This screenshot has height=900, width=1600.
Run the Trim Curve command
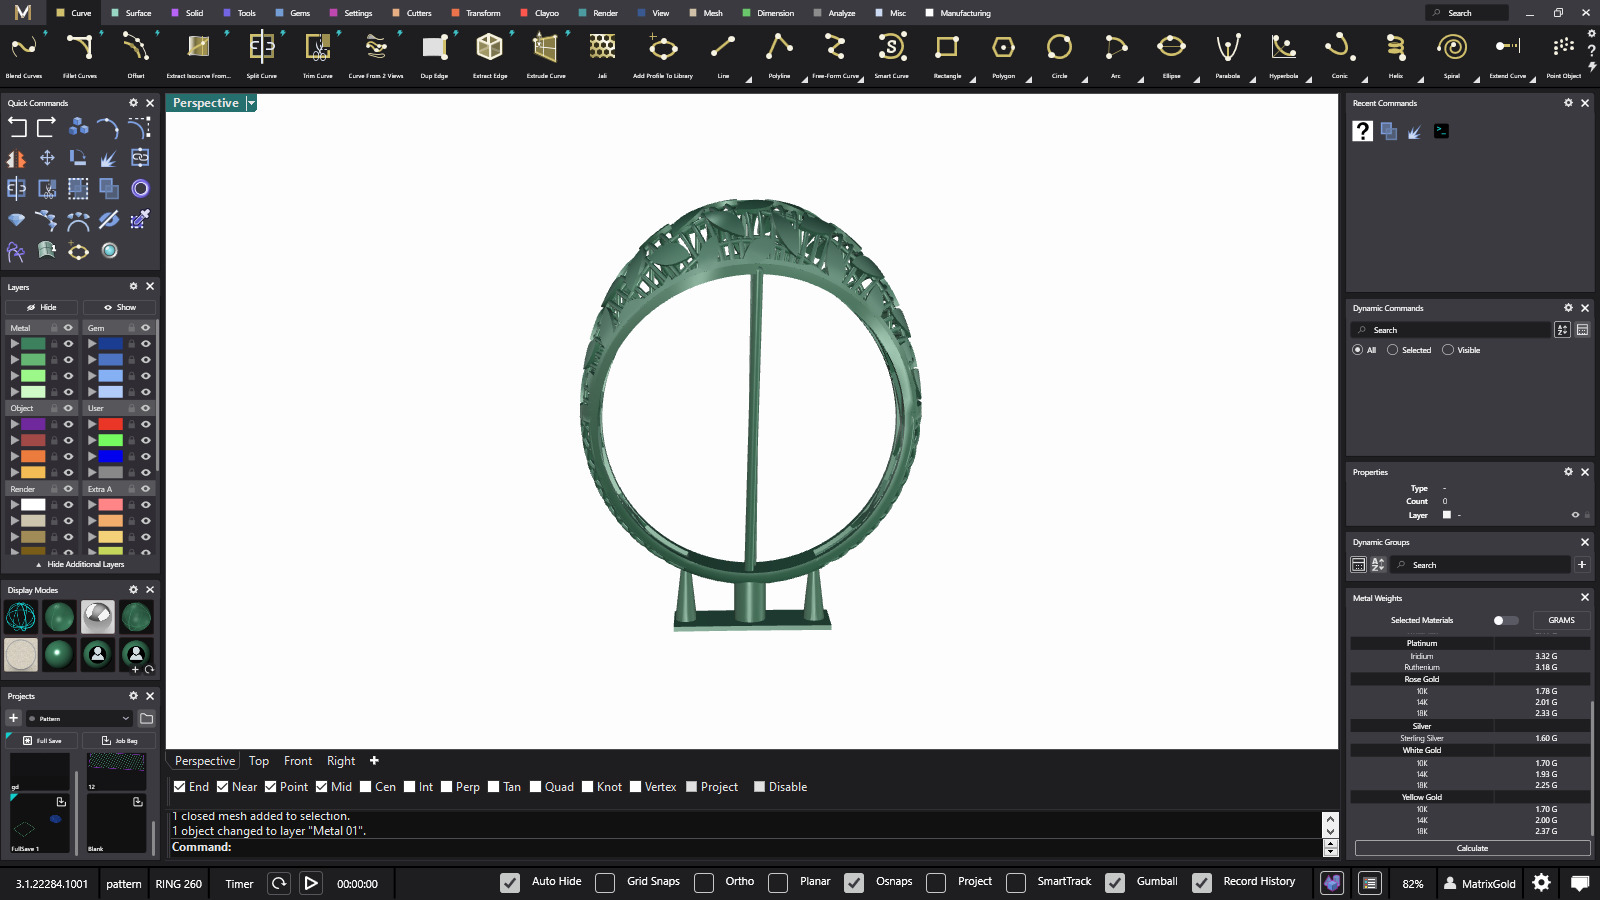click(x=318, y=55)
